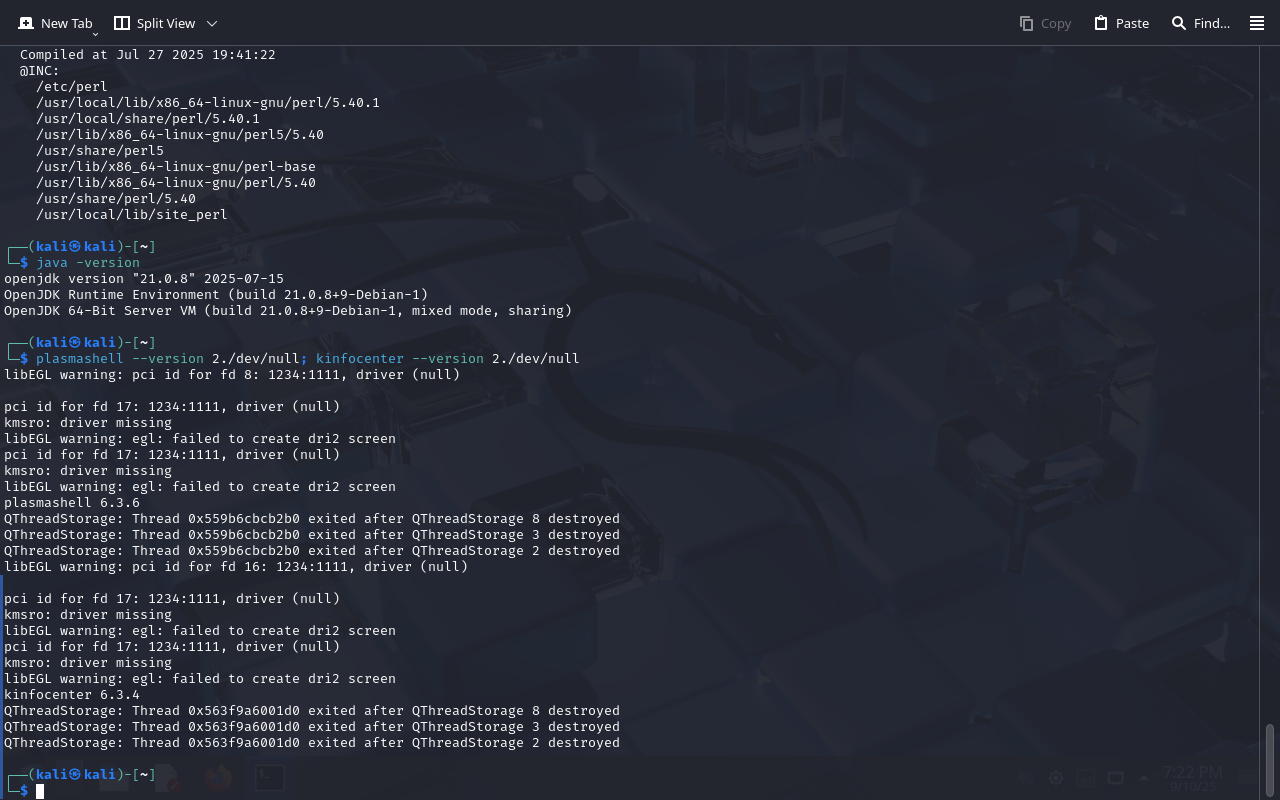Click the '@INC:' line
Viewport: 1280px width, 800px height.
click(40, 71)
